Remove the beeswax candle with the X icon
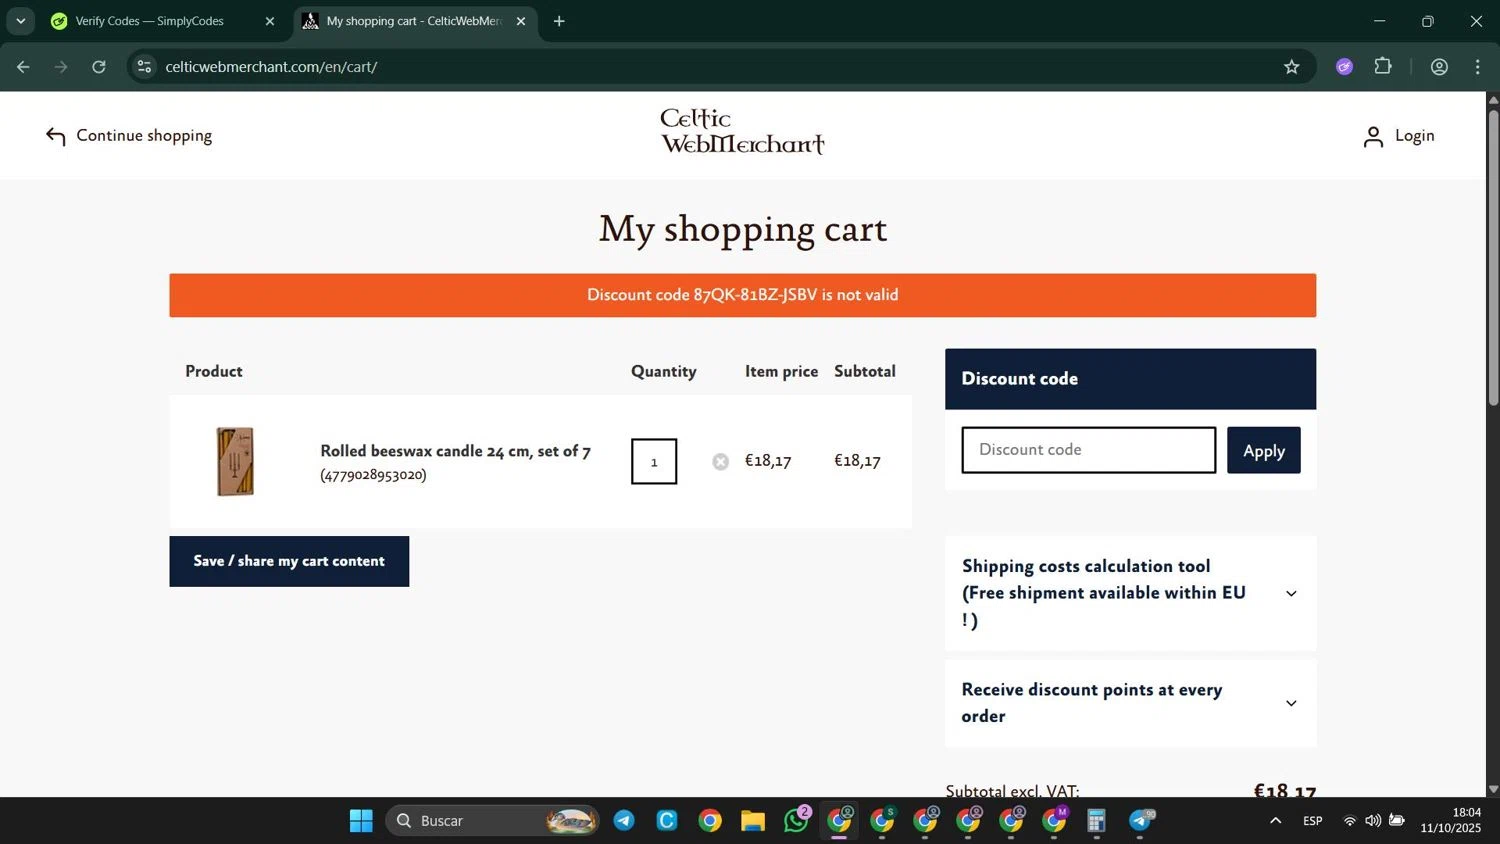Screen dimensions: 1500x844 [720, 461]
